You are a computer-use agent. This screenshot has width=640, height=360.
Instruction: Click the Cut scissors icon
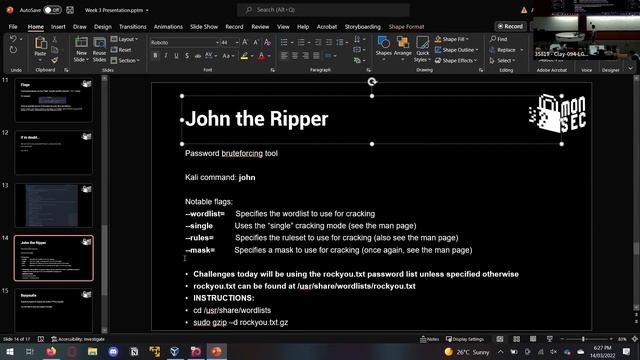pos(54,40)
